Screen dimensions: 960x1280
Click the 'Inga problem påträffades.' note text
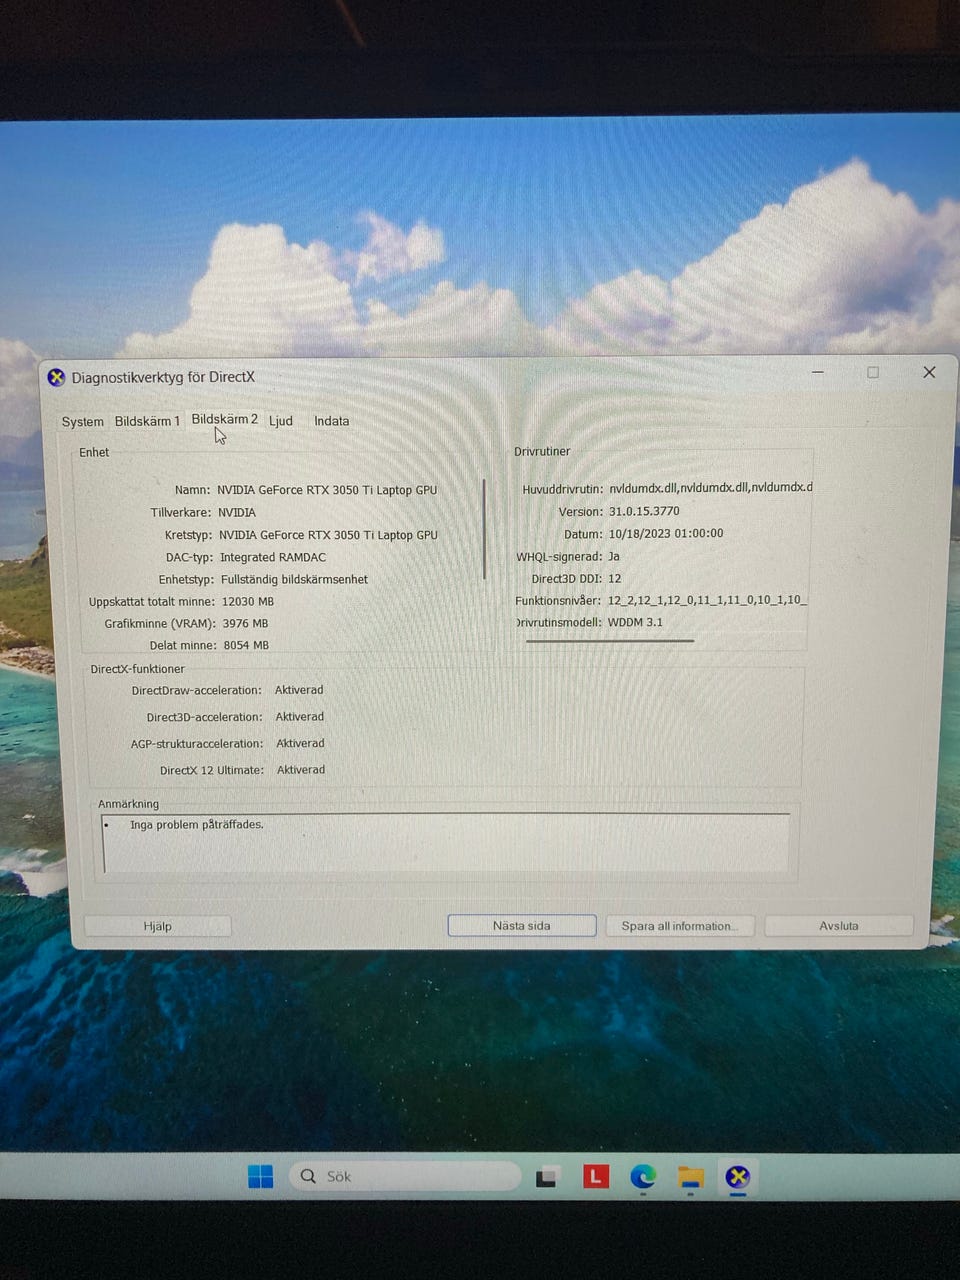click(x=196, y=825)
